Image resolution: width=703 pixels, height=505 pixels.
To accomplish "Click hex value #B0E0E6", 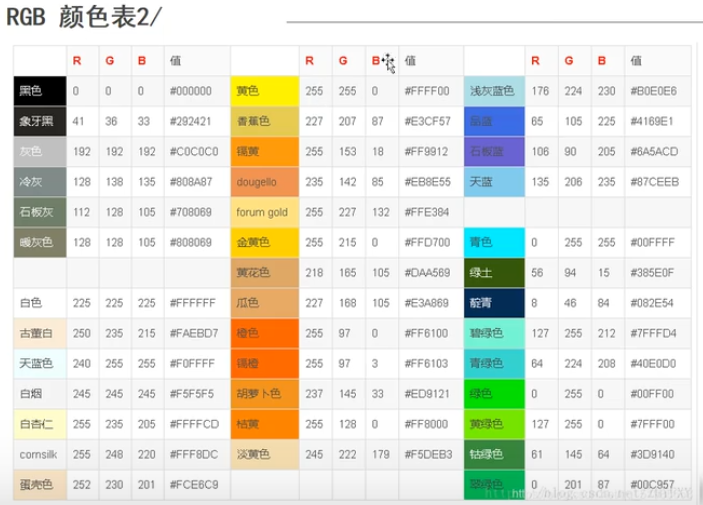I will click(653, 91).
